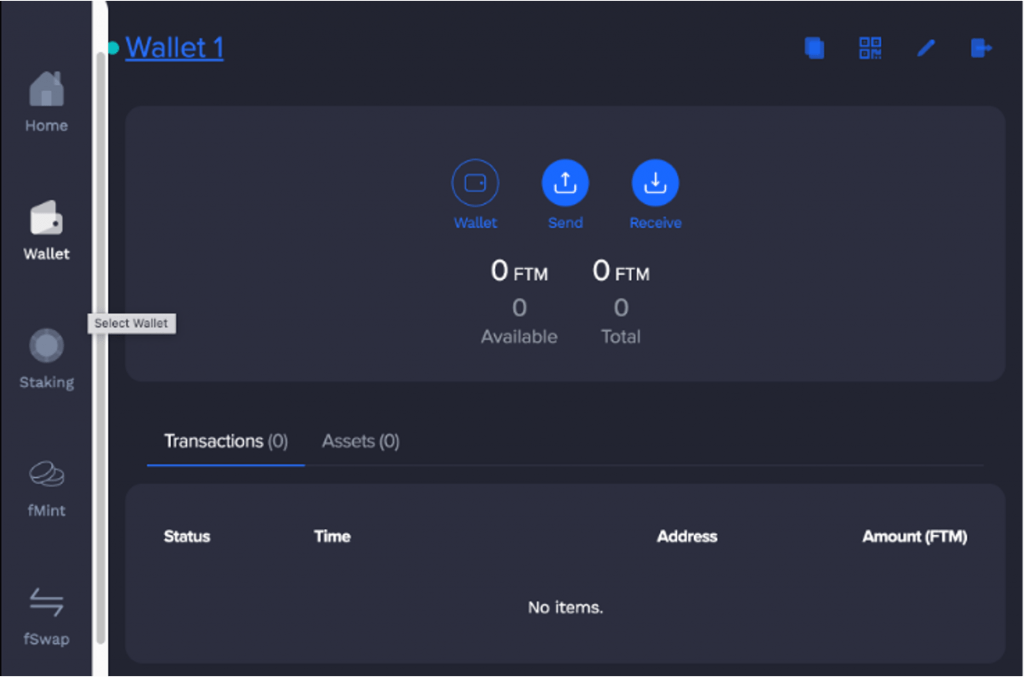Image resolution: width=1024 pixels, height=677 pixels.
Task: Click the Send button
Action: 565,182
